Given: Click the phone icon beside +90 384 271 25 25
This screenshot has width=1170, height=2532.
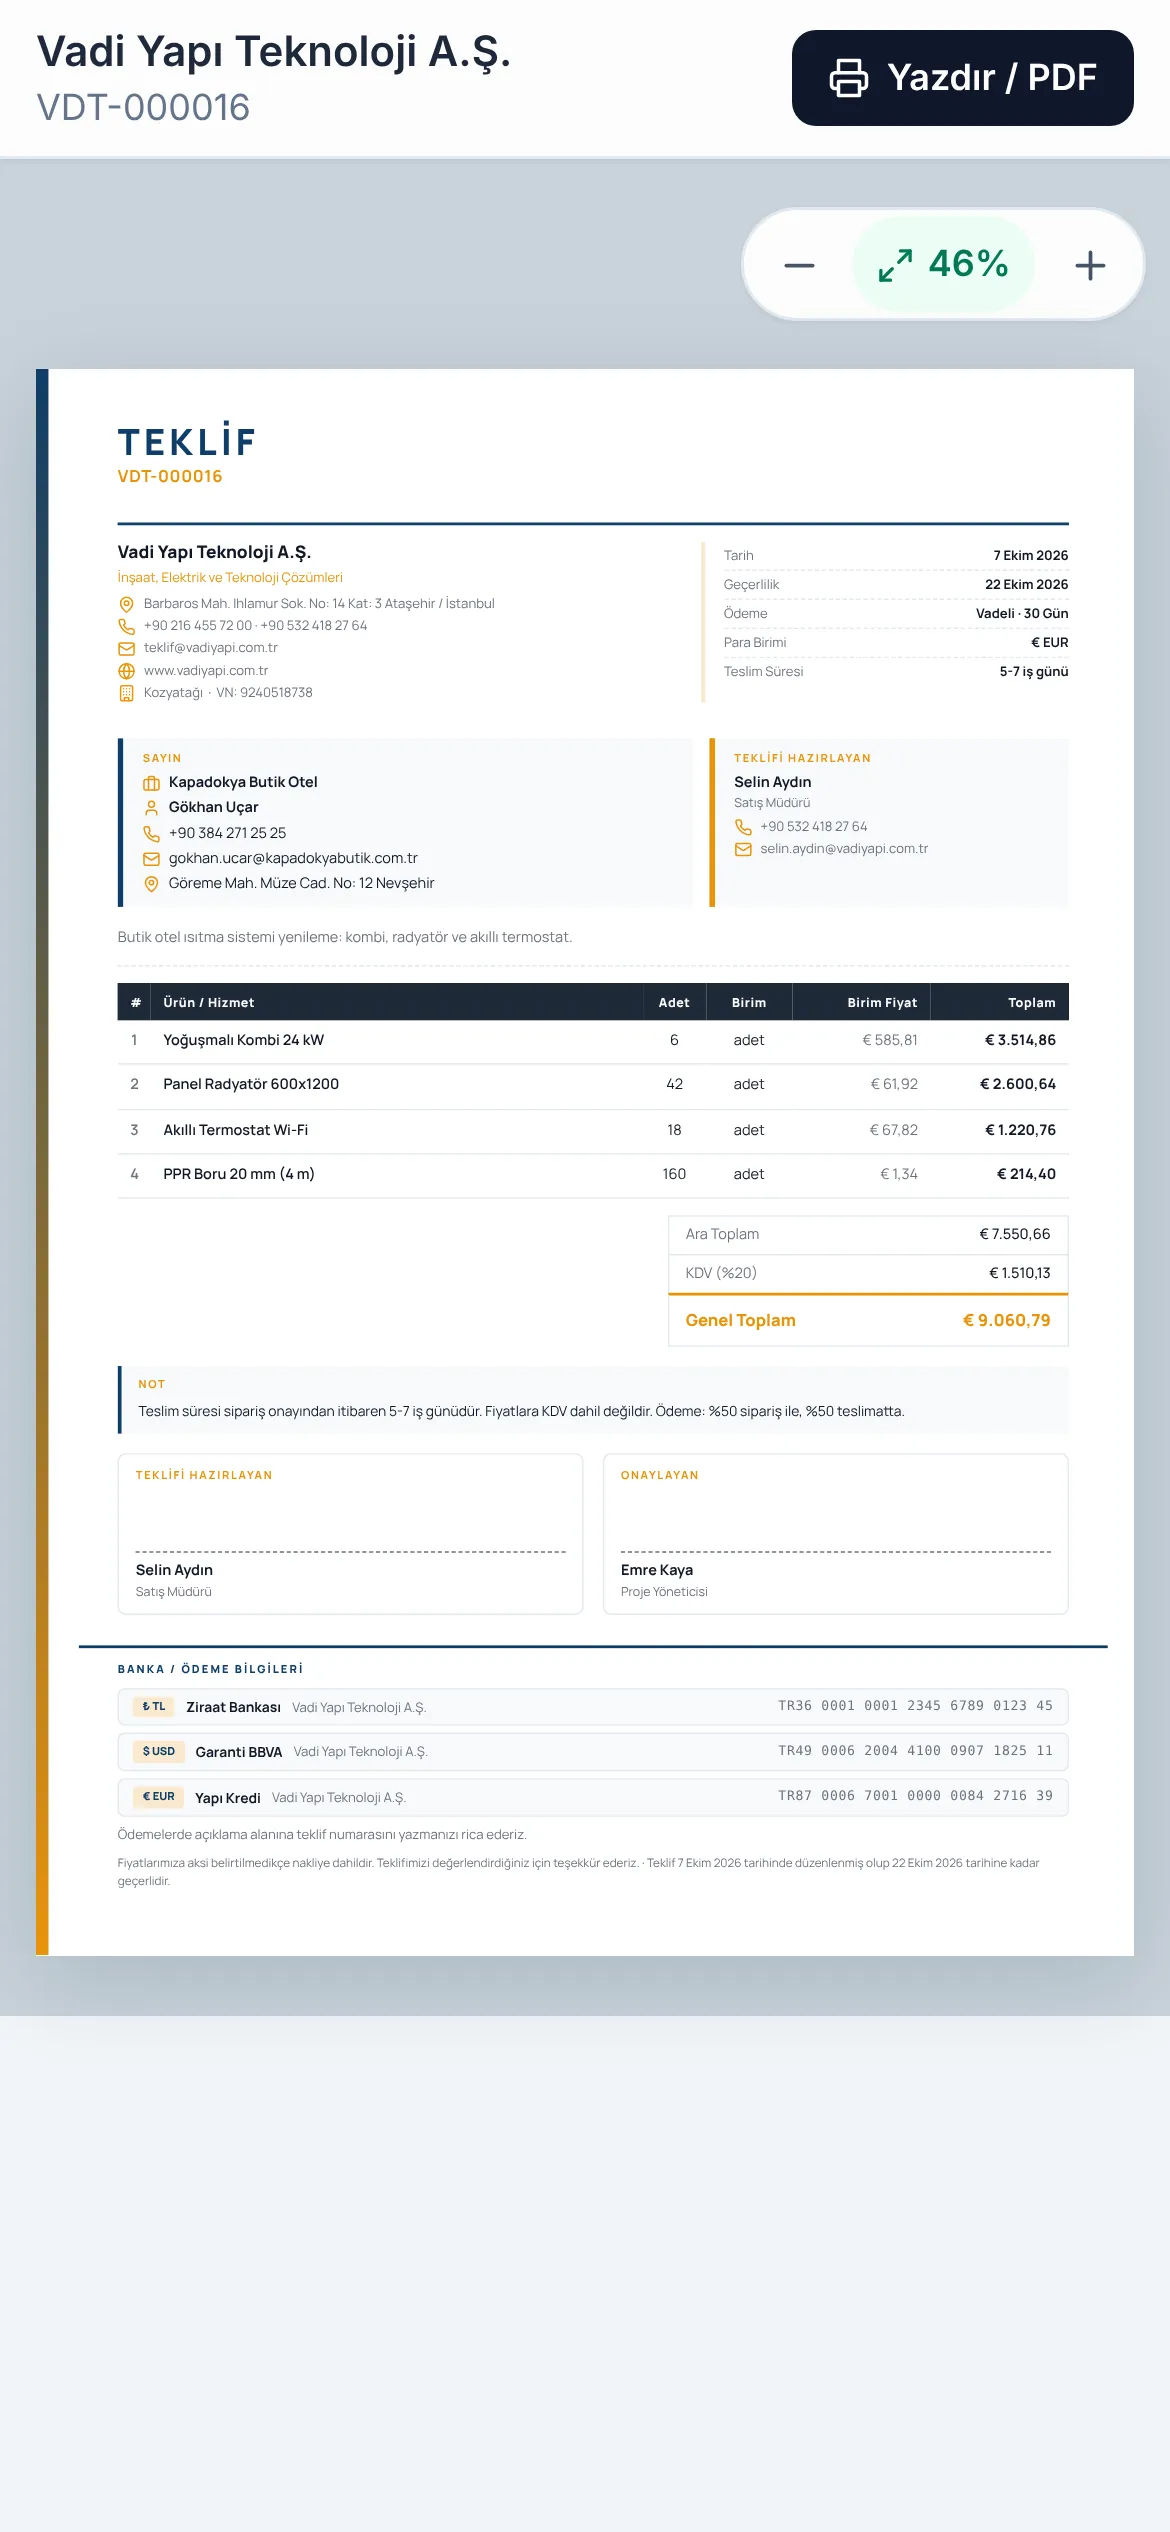Looking at the screenshot, I should [x=152, y=833].
